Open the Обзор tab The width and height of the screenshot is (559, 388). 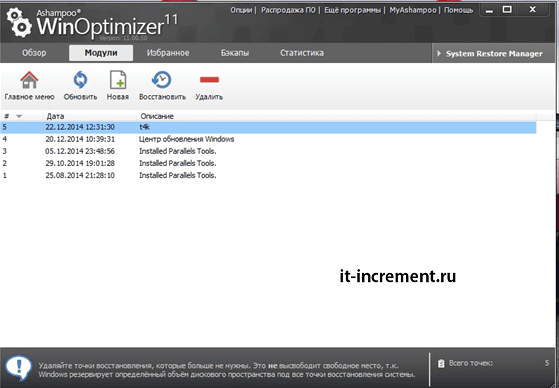34,53
